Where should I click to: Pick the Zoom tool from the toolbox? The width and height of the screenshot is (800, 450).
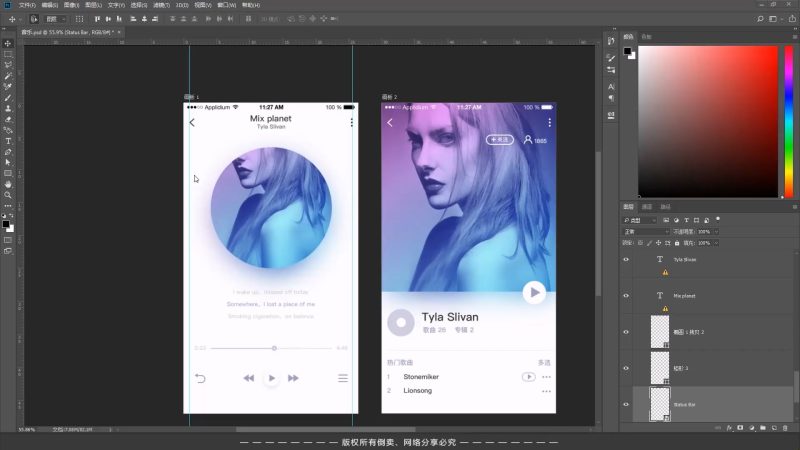coord(8,195)
